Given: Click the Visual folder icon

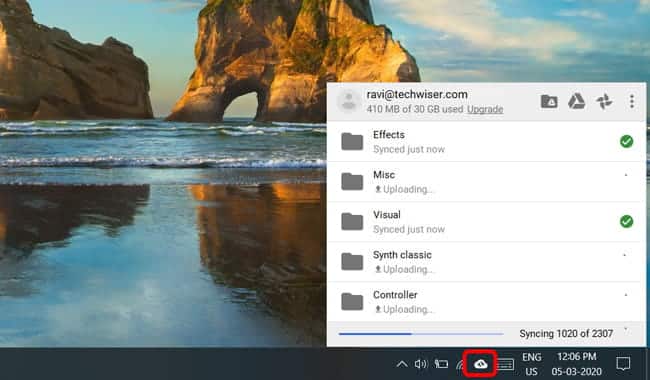Looking at the screenshot, I should 352,222.
